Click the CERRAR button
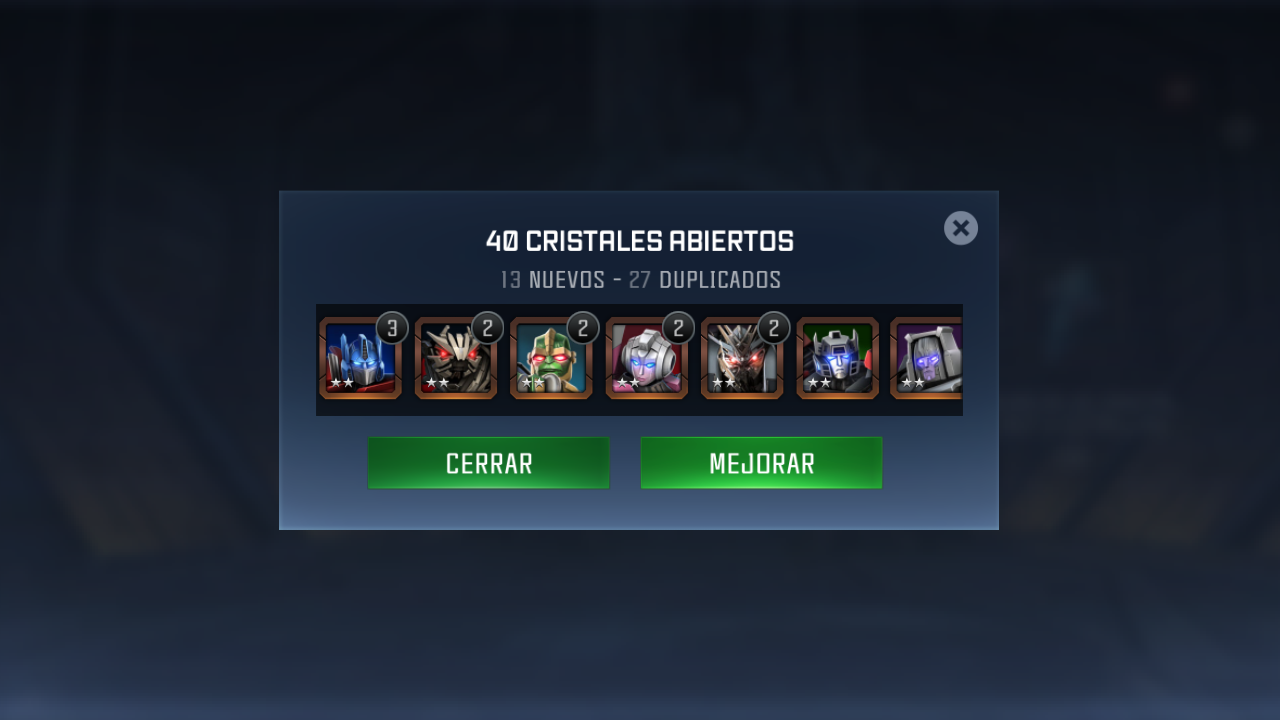Viewport: 1280px width, 720px height. point(489,463)
